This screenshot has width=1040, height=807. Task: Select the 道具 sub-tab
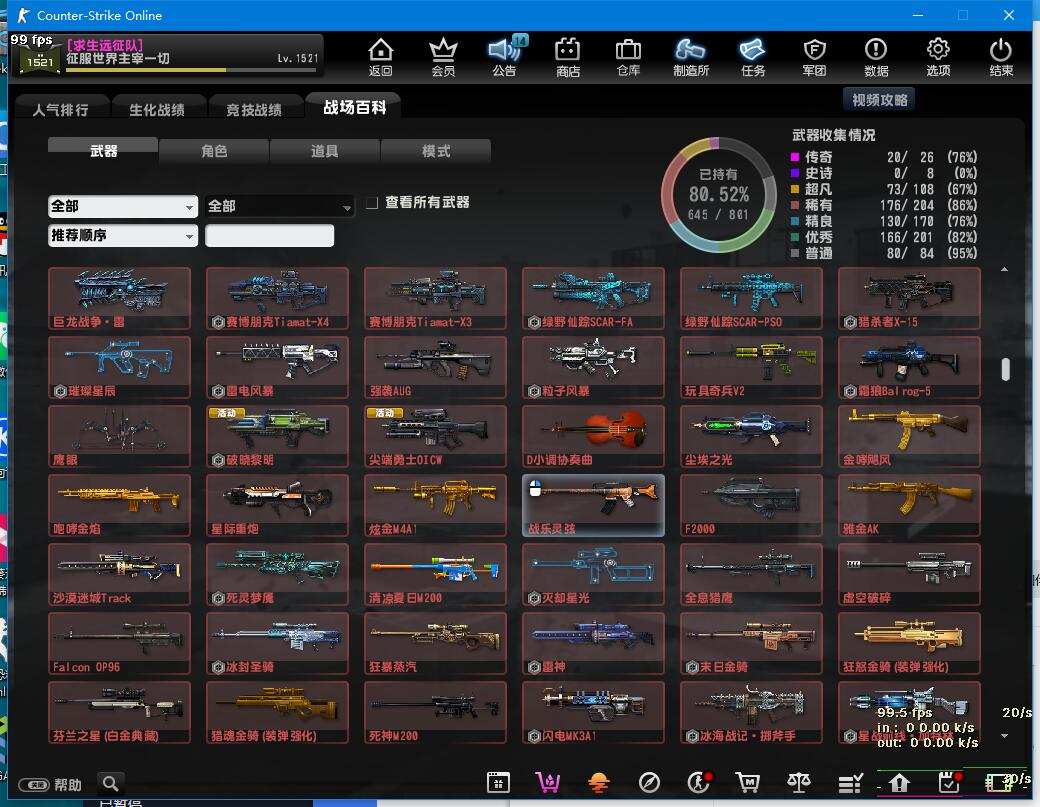324,151
